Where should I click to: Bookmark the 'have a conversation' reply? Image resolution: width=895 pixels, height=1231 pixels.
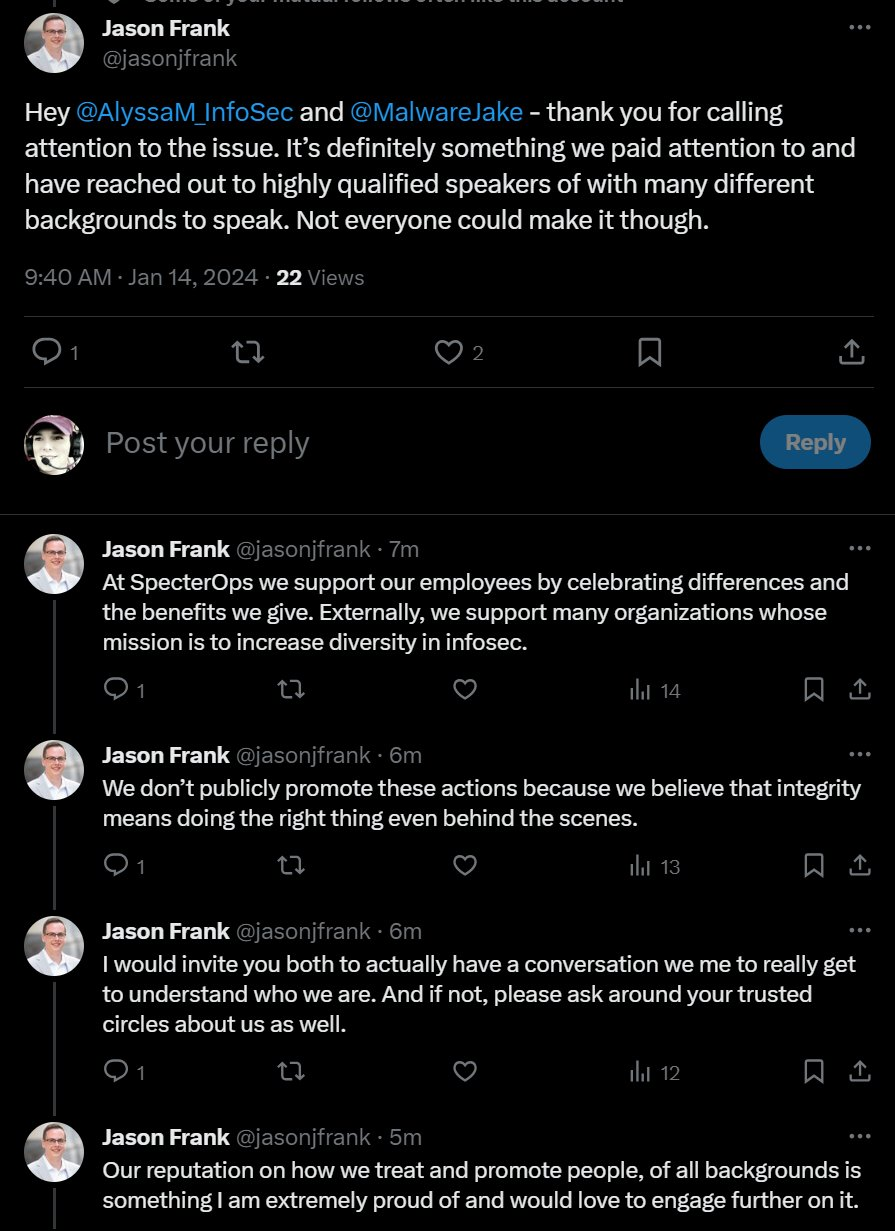[x=814, y=1072]
